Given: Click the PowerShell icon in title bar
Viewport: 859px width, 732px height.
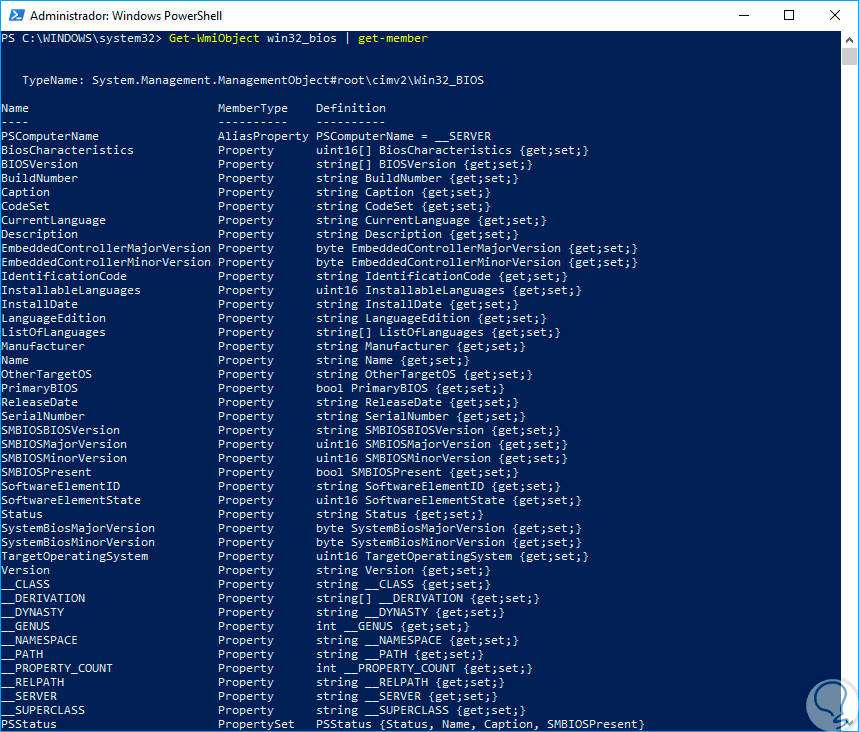Looking at the screenshot, I should tap(15, 16).
